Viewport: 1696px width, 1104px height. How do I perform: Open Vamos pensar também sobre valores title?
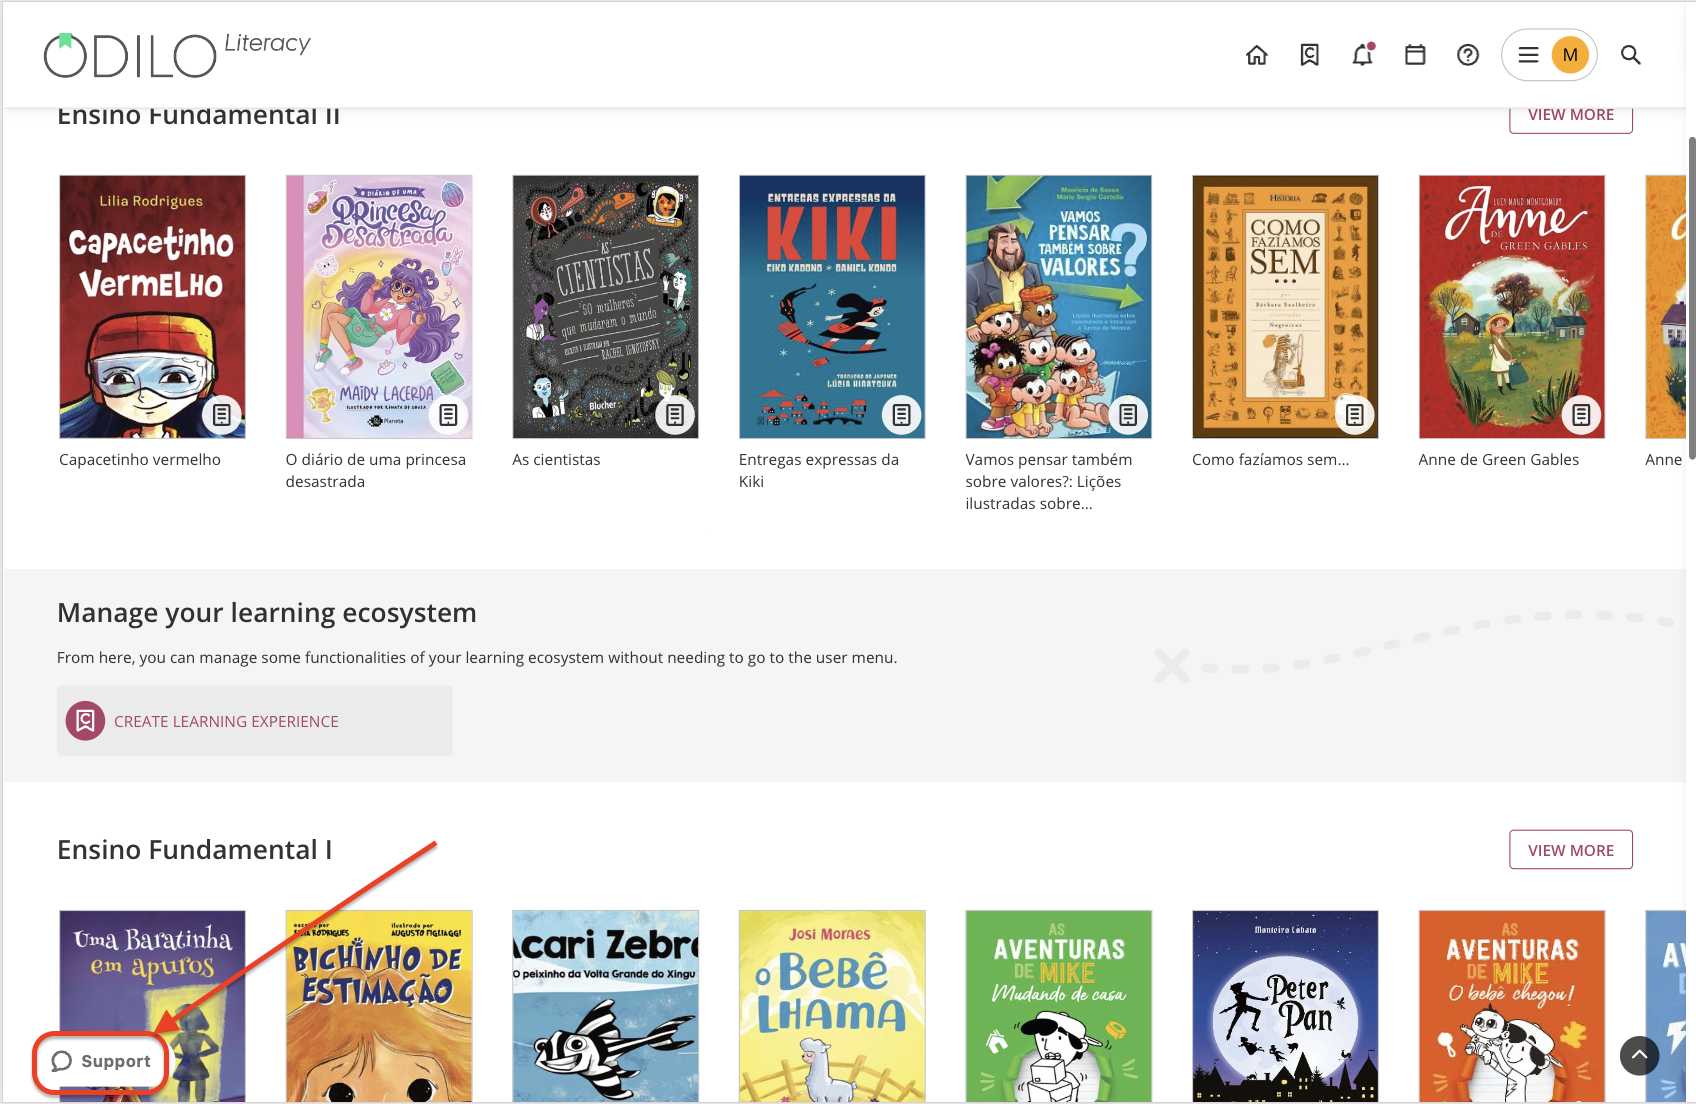point(1049,482)
